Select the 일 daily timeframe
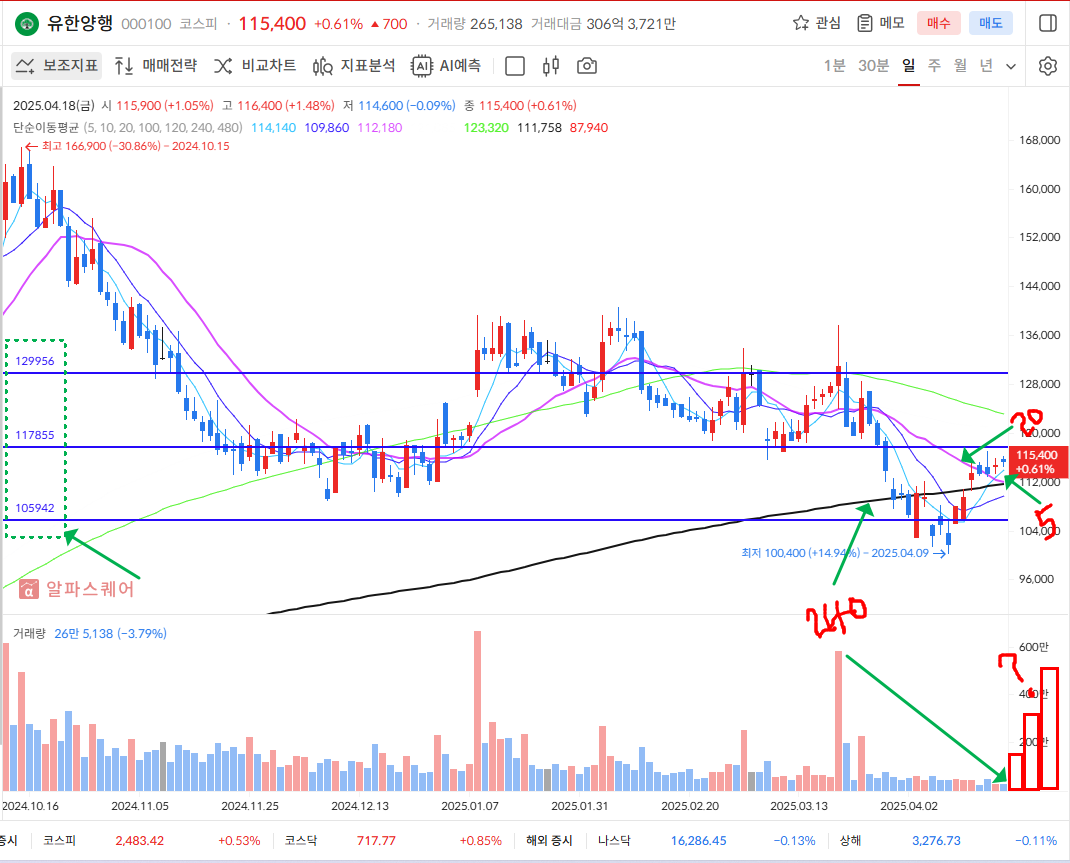 point(908,65)
